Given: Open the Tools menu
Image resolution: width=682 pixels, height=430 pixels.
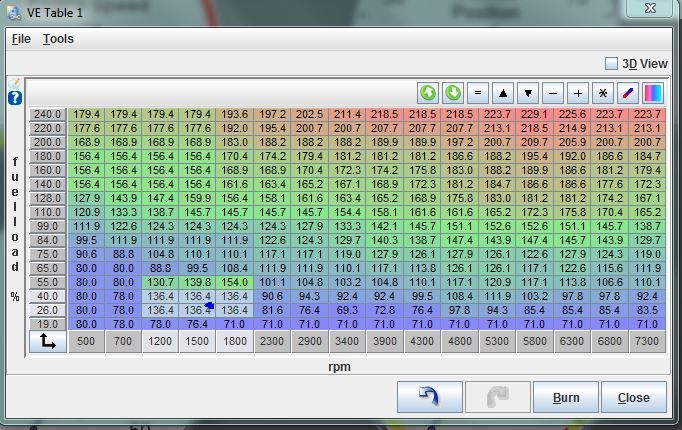Looking at the screenshot, I should point(58,39).
